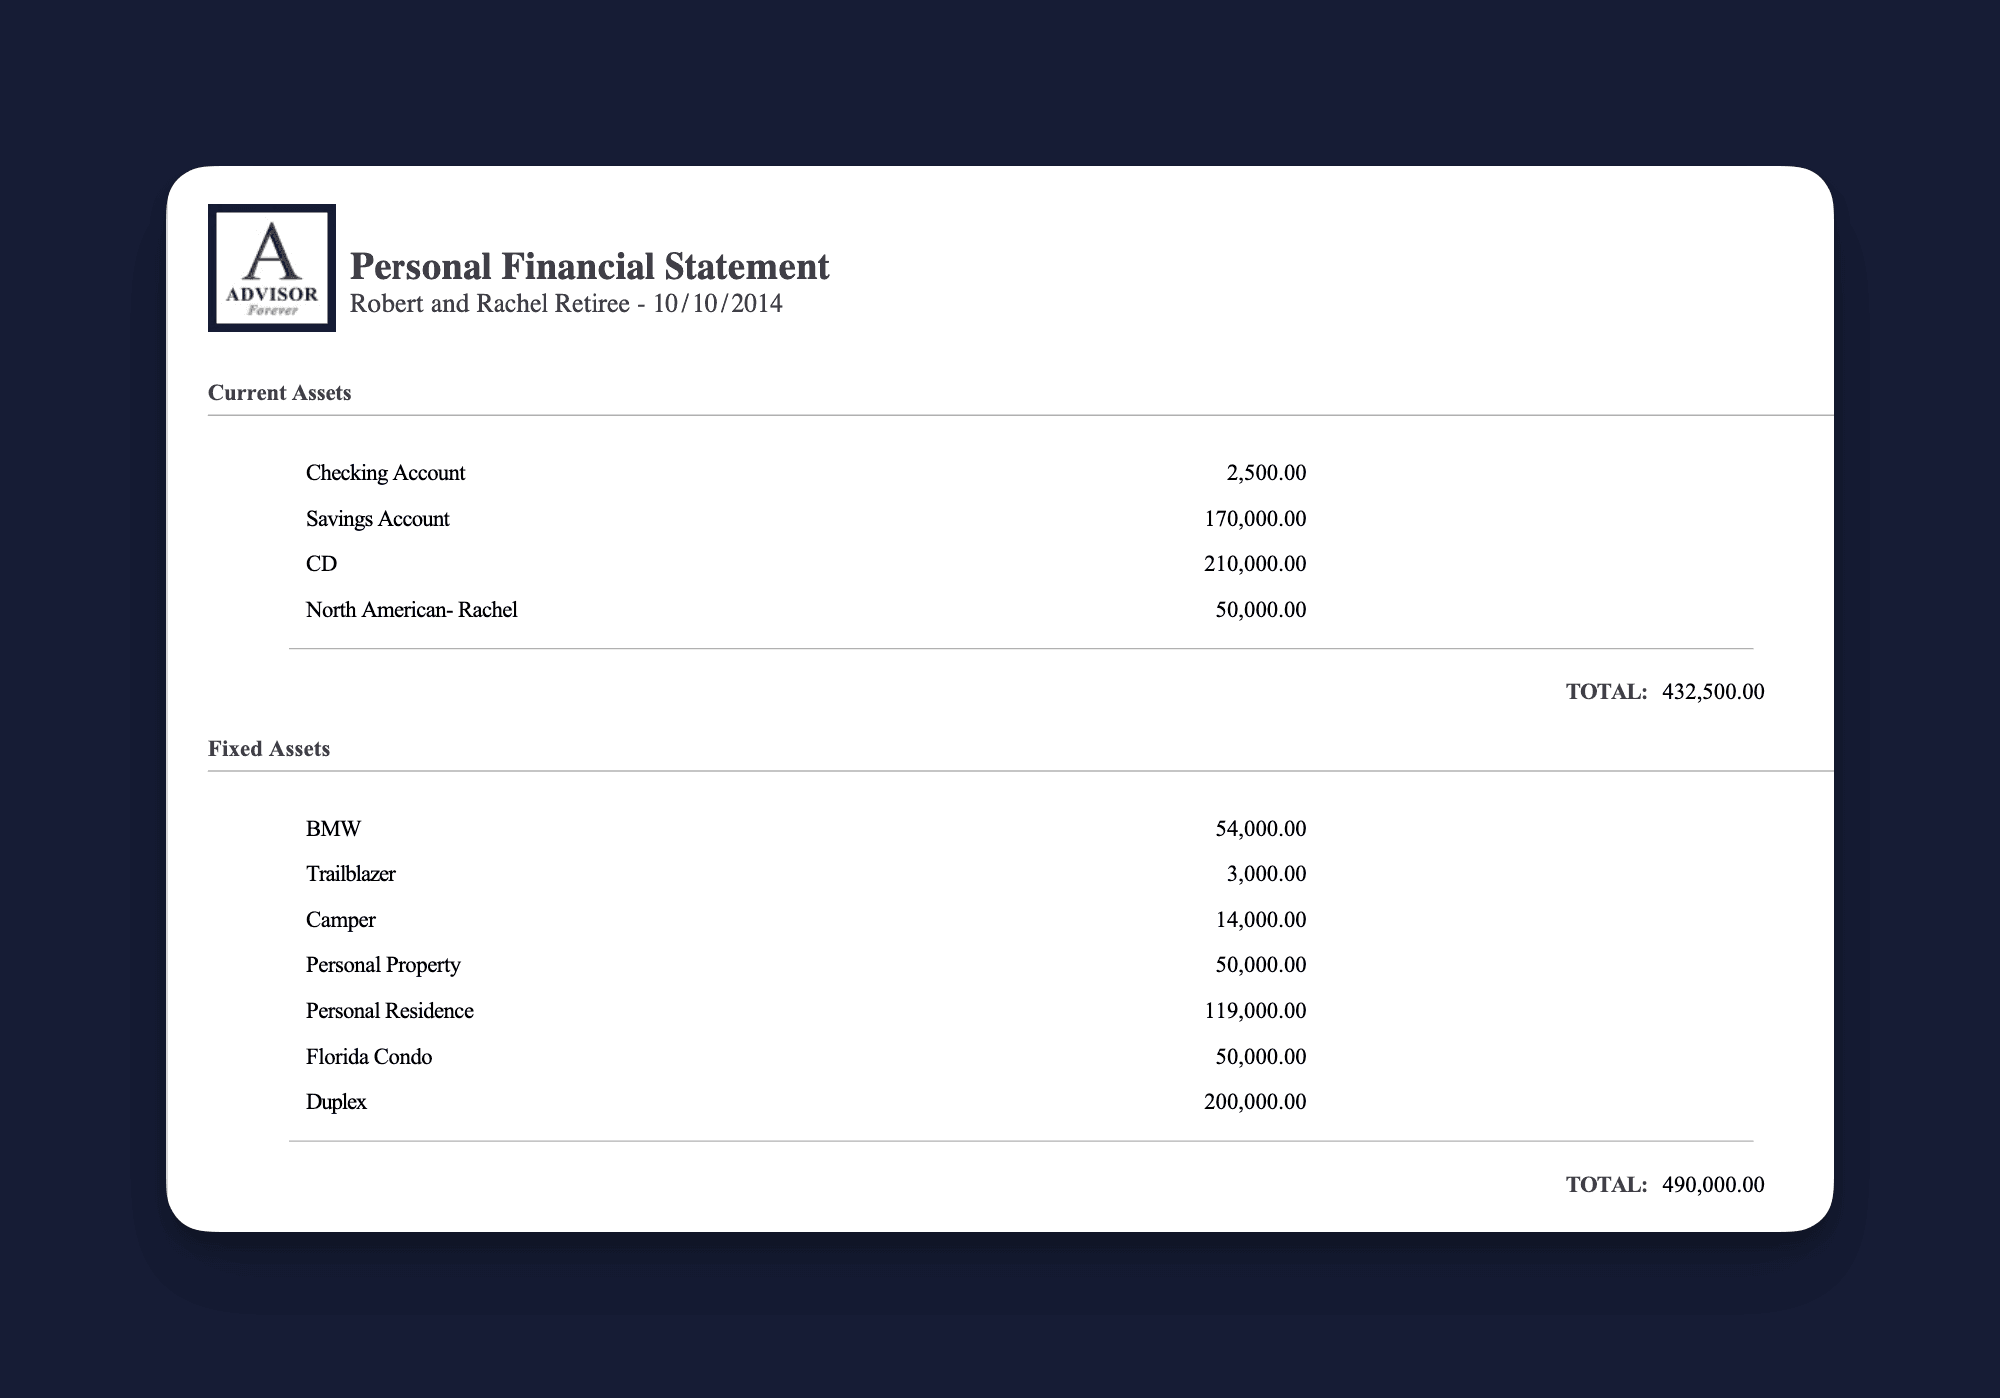Select the CD line item
The width and height of the screenshot is (2000, 1398).
pos(321,563)
